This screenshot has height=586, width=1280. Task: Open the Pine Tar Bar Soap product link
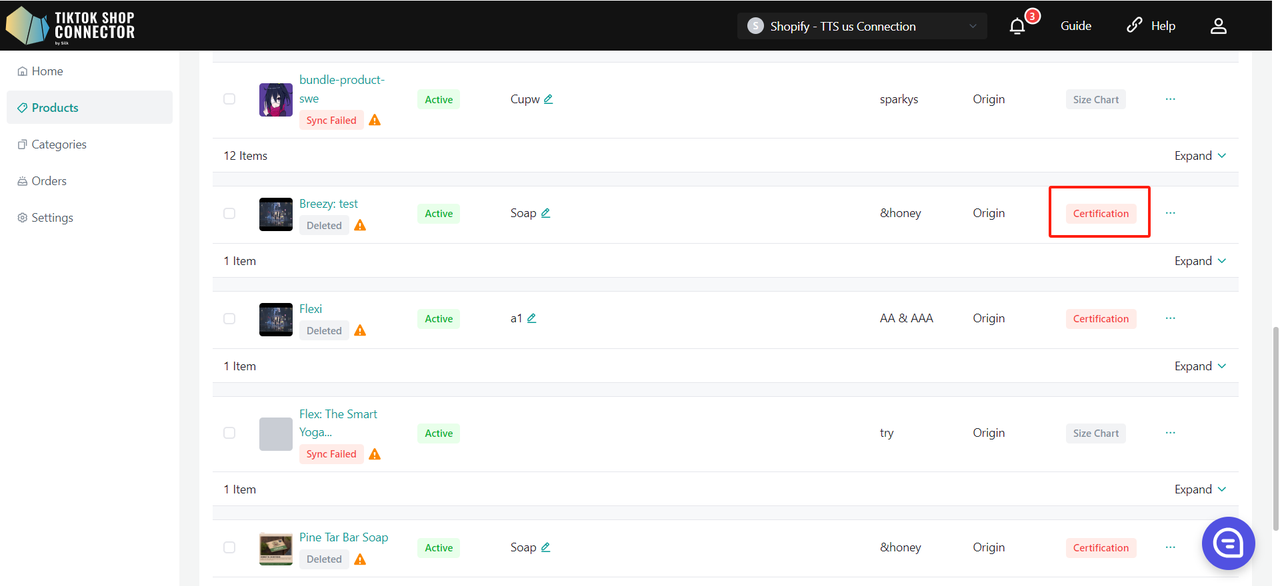point(343,537)
